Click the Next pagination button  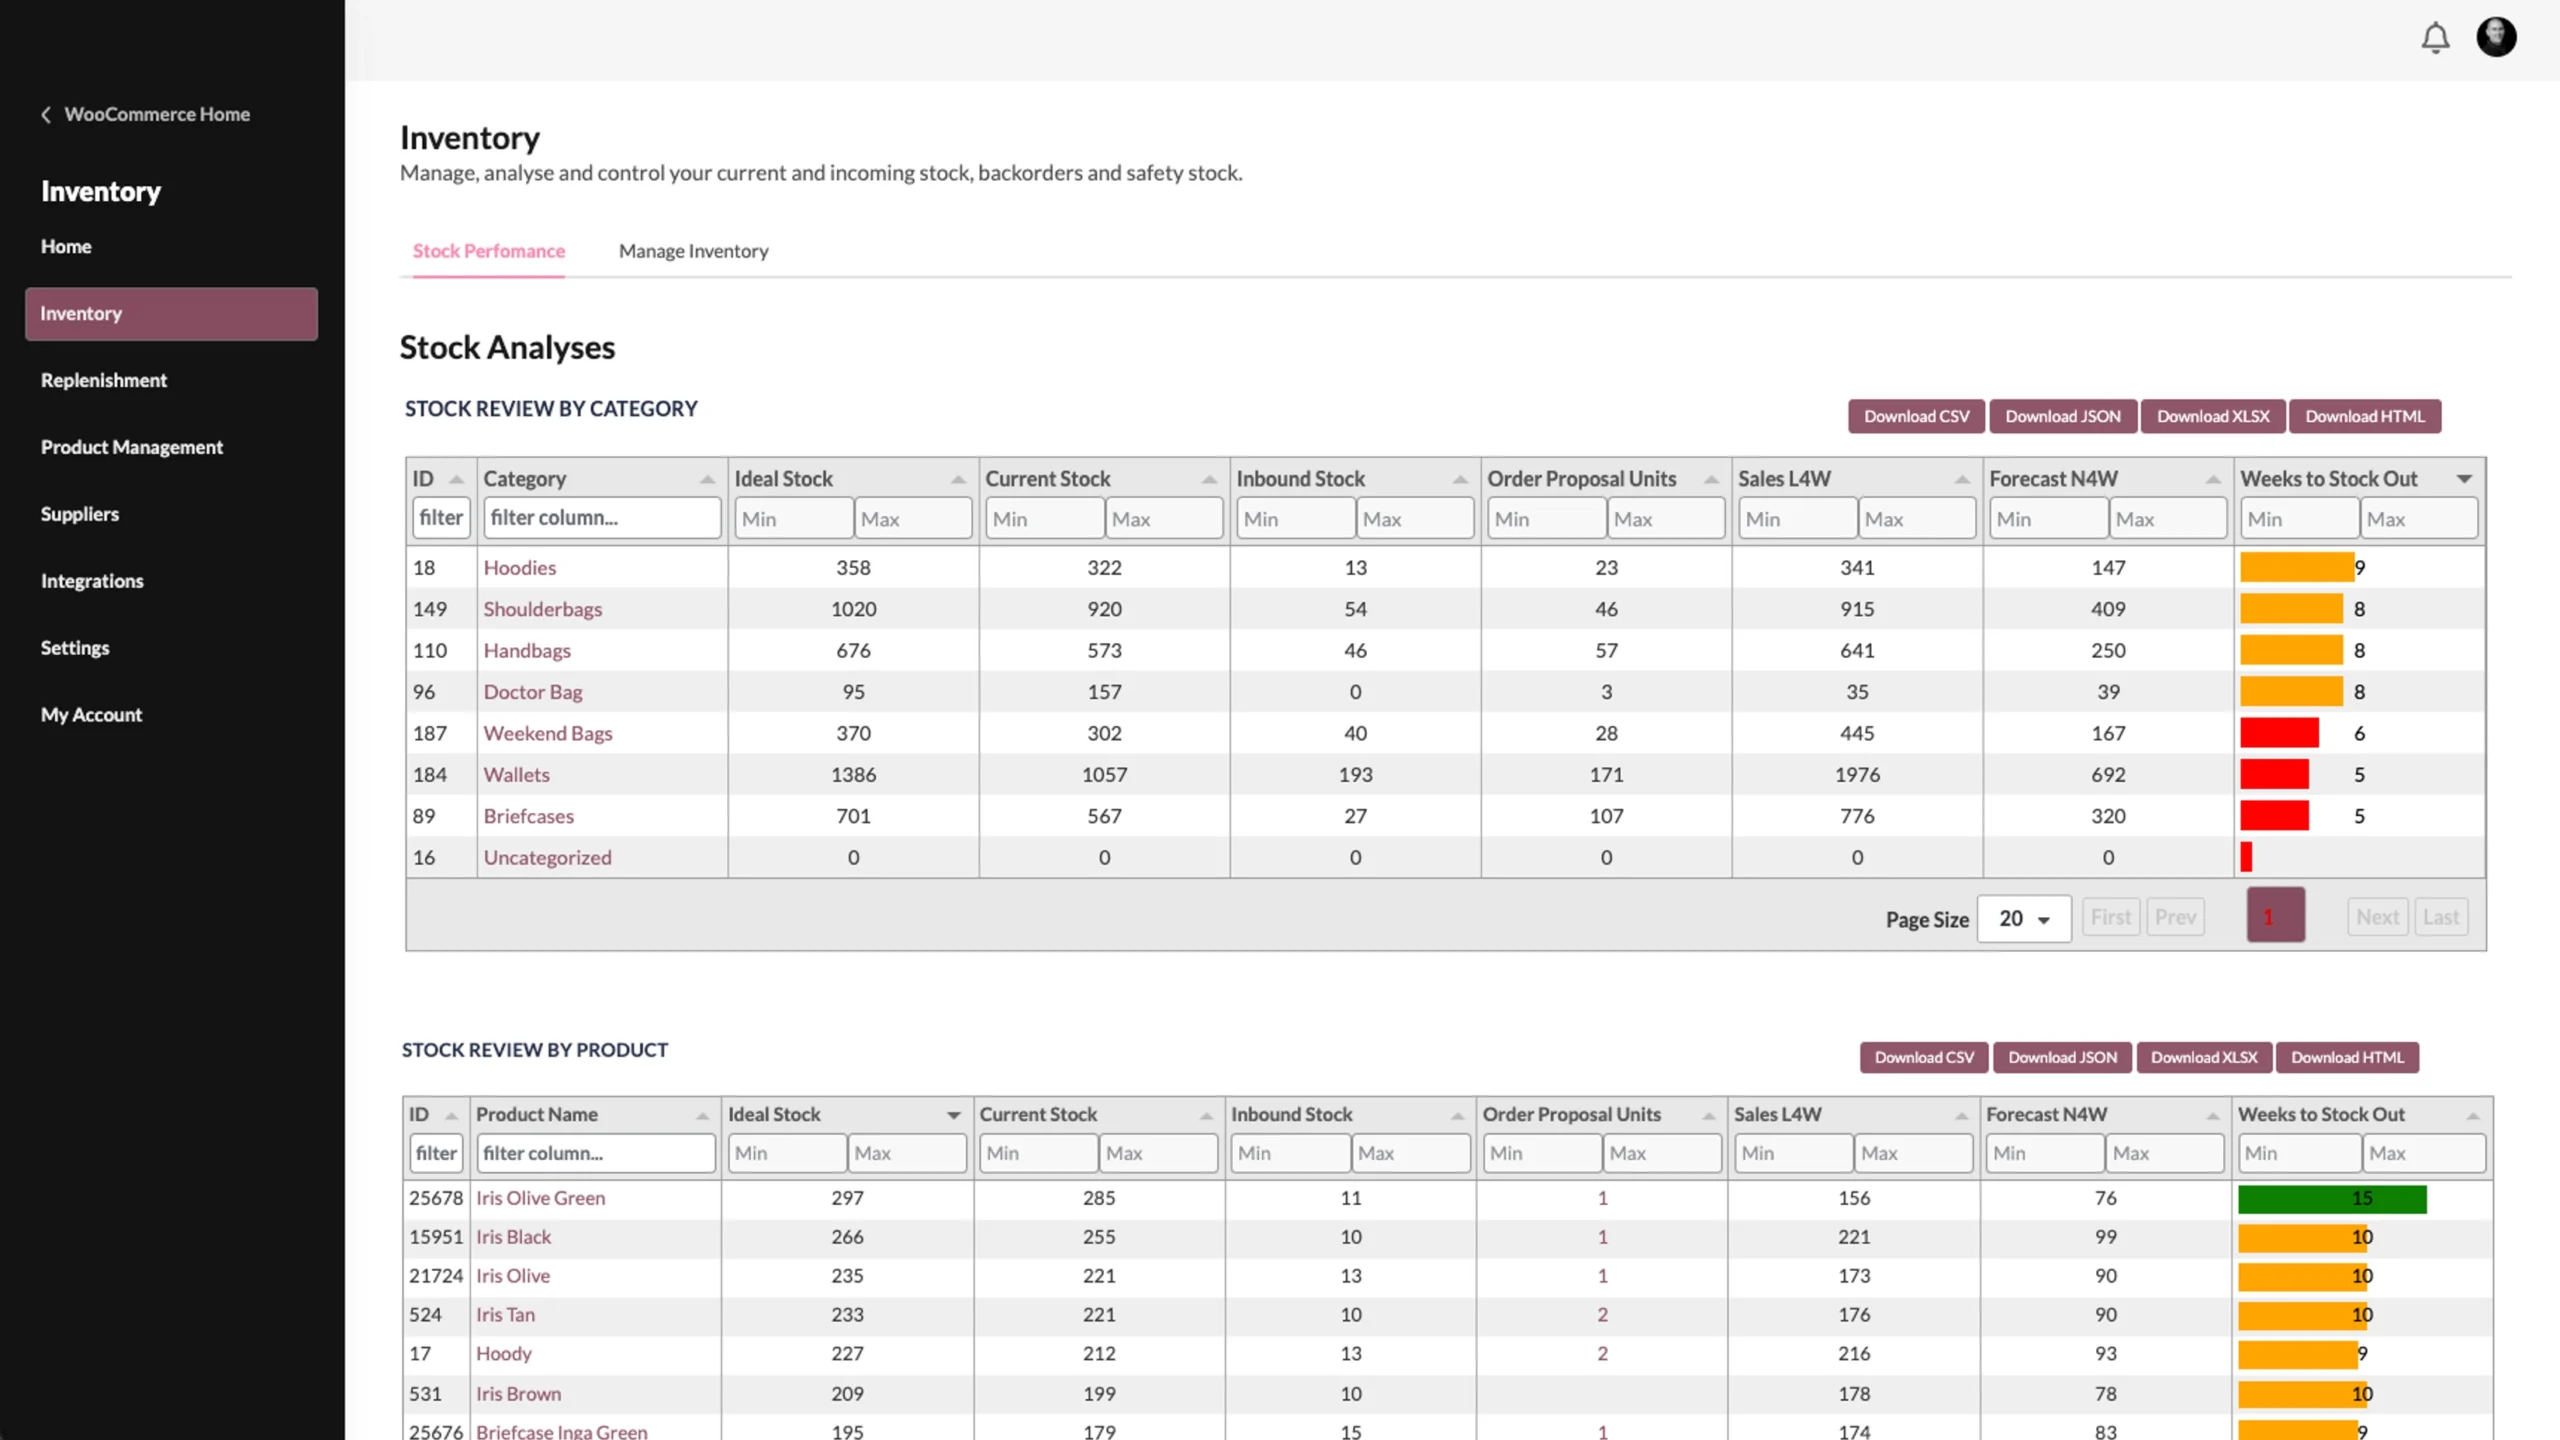(x=2377, y=917)
